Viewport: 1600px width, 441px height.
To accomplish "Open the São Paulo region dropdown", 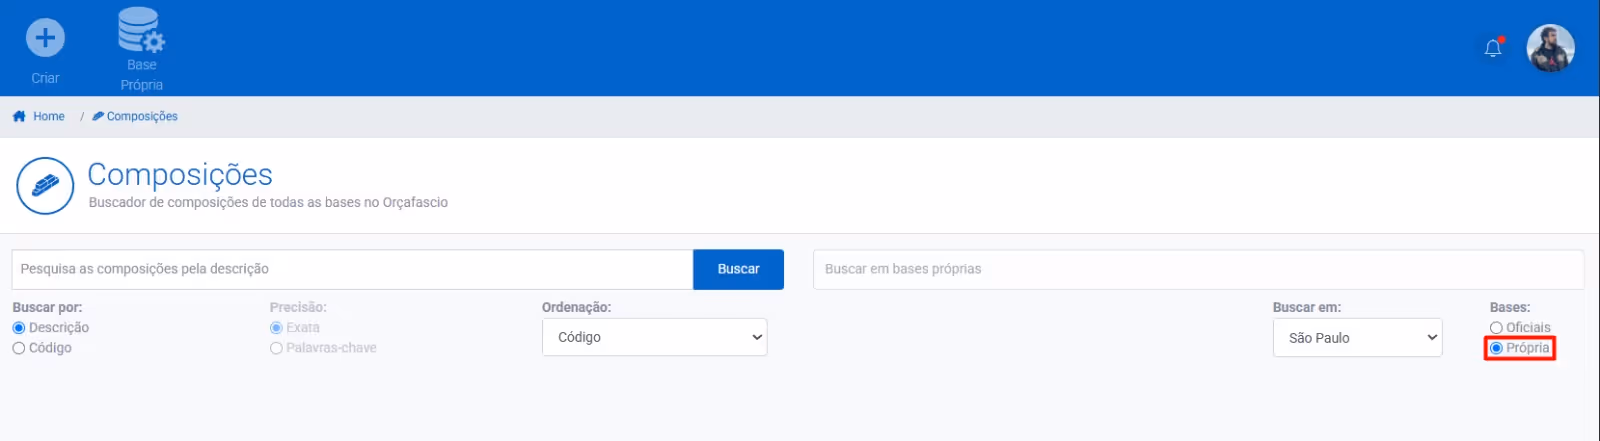I will (1357, 338).
